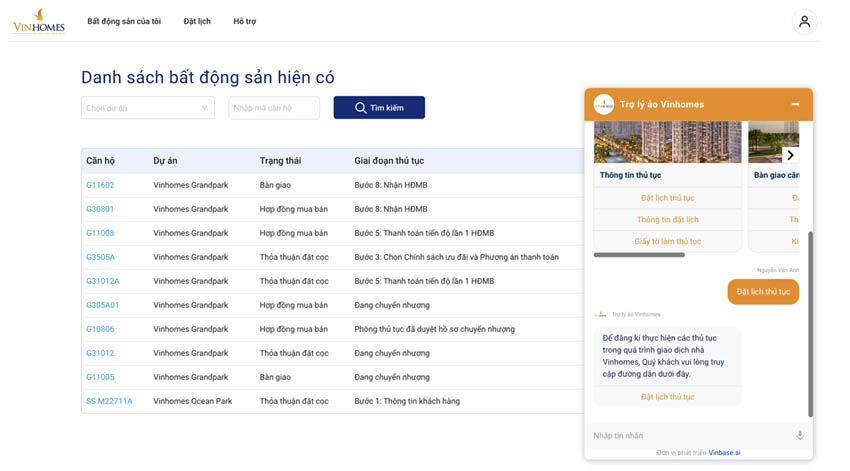
Task: Click 'Bàn giao' status in G11602 row
Action: [x=275, y=185]
